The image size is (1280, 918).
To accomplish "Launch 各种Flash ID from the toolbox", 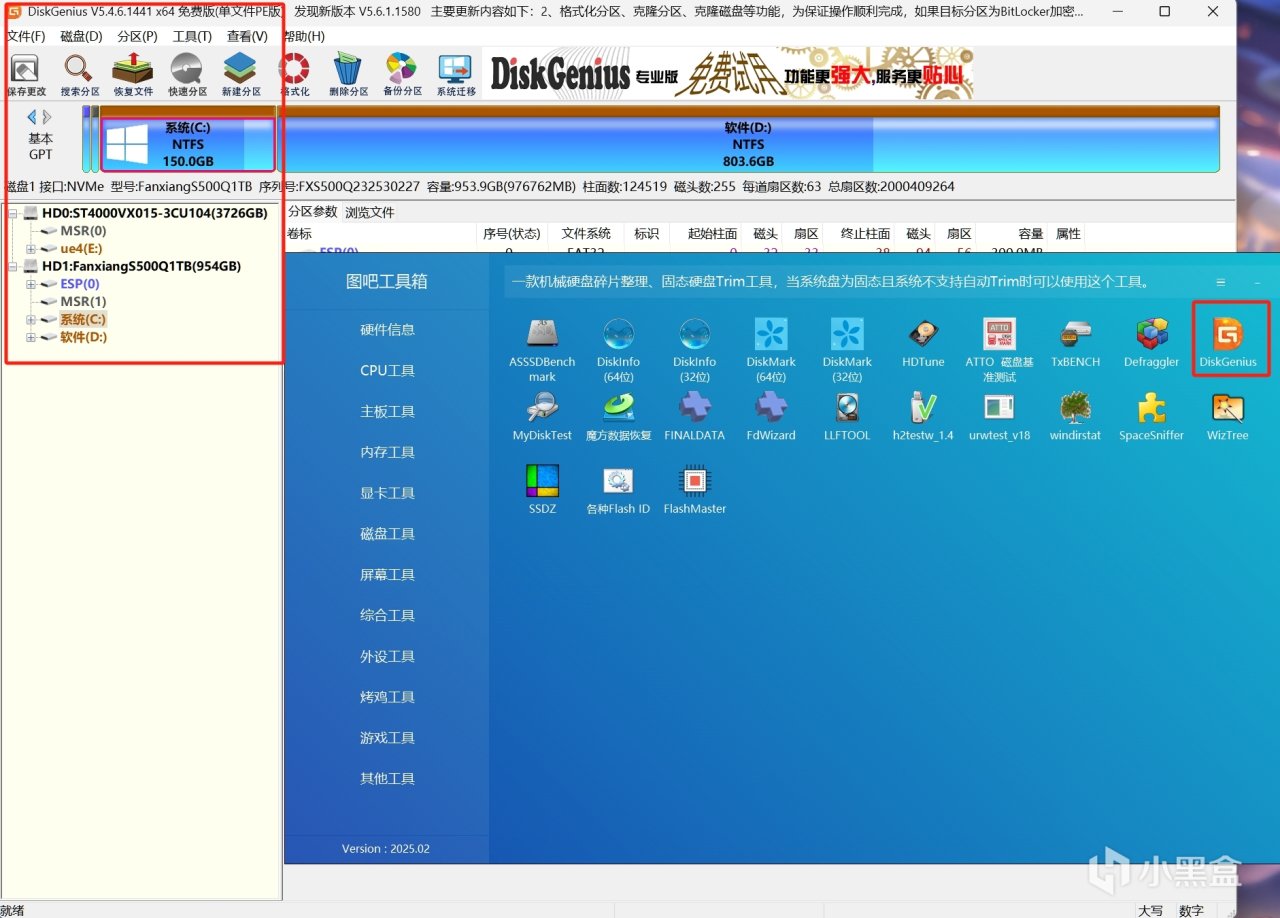I will pyautogui.click(x=618, y=489).
